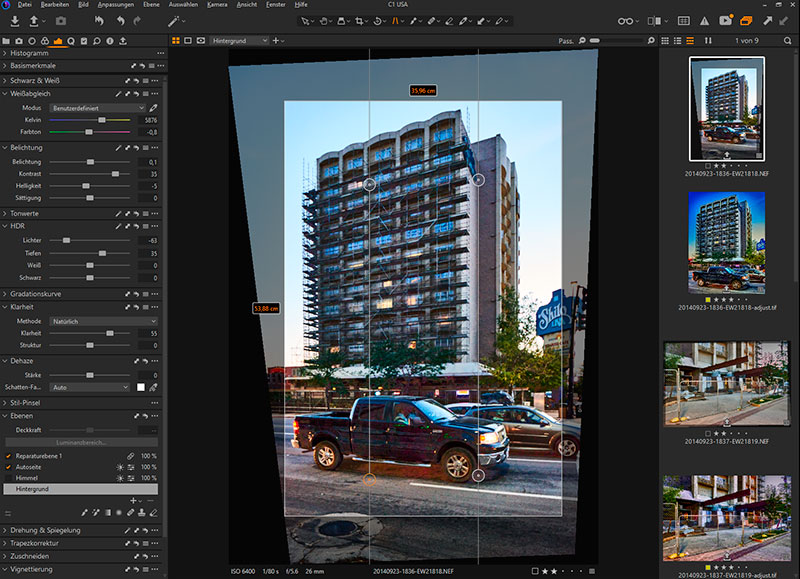
Task: Click the Klarheit slider handle
Action: pyautogui.click(x=110, y=333)
